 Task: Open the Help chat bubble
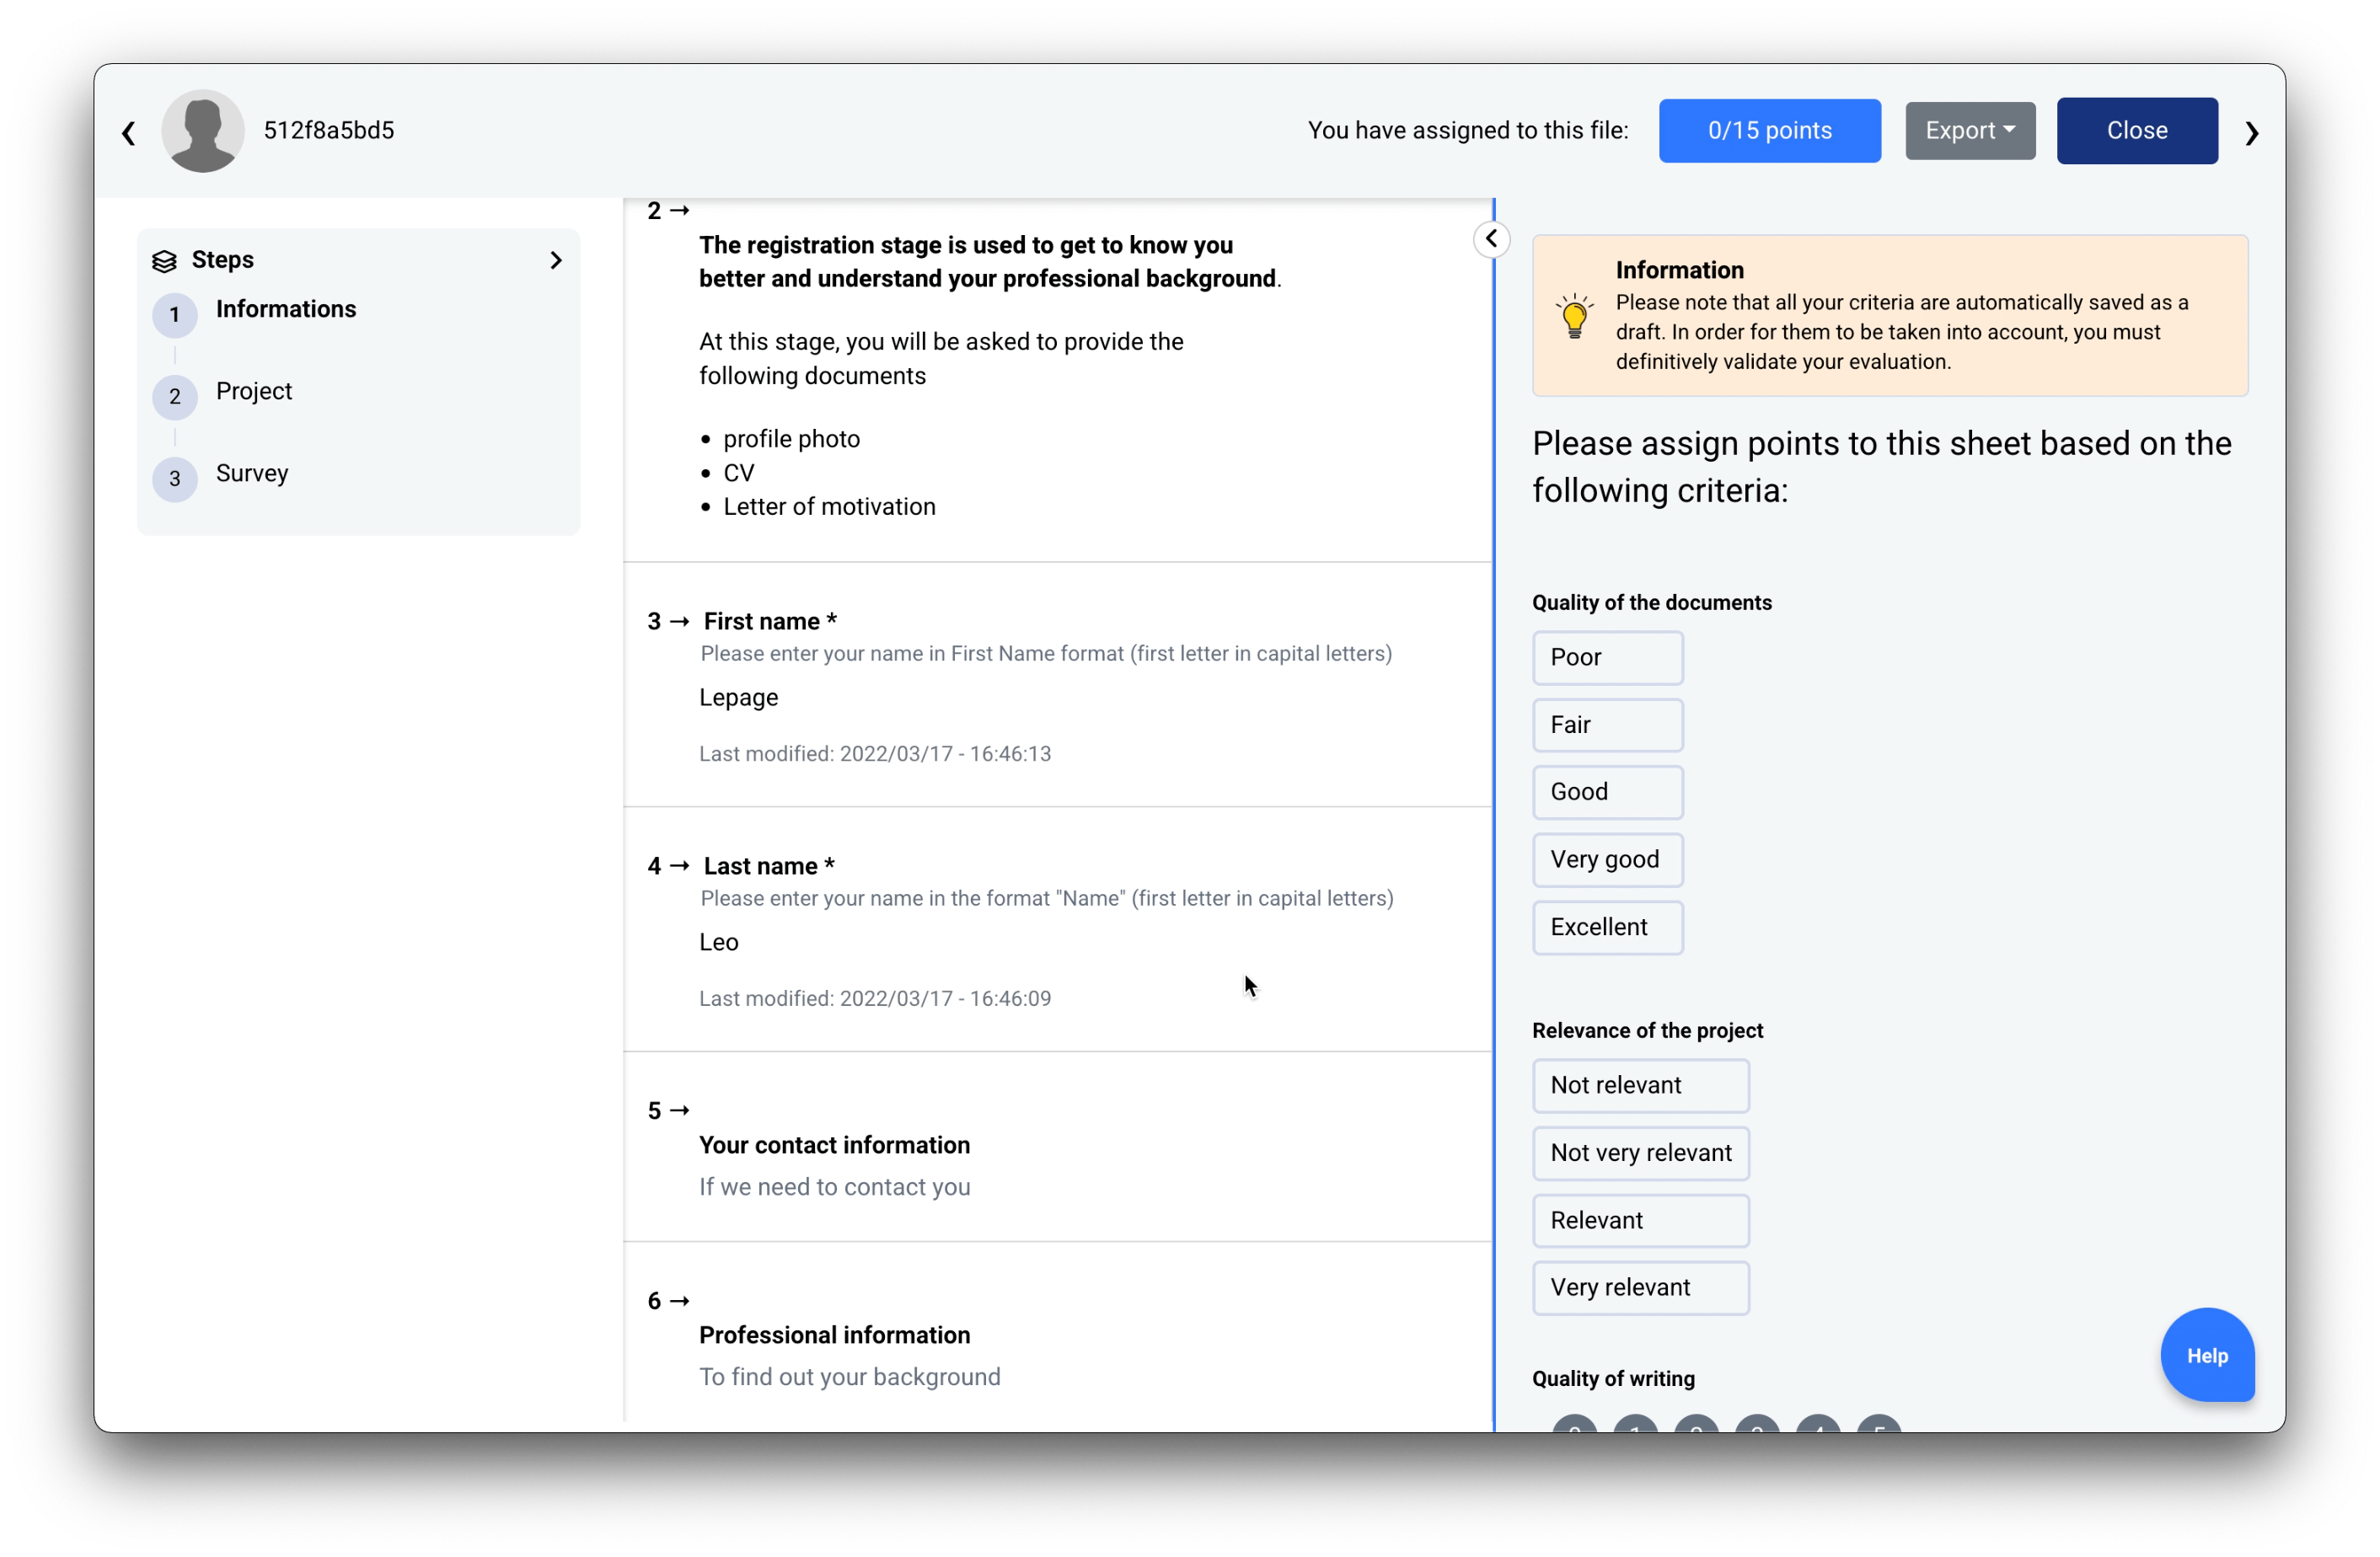[2206, 1355]
